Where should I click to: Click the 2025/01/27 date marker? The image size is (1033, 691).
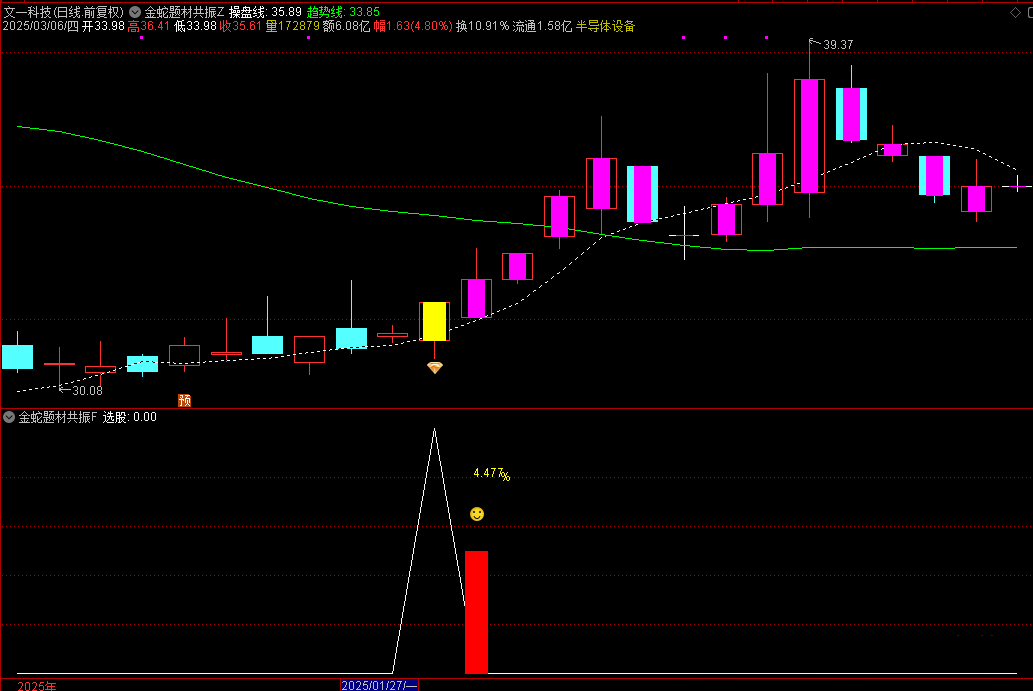379,685
